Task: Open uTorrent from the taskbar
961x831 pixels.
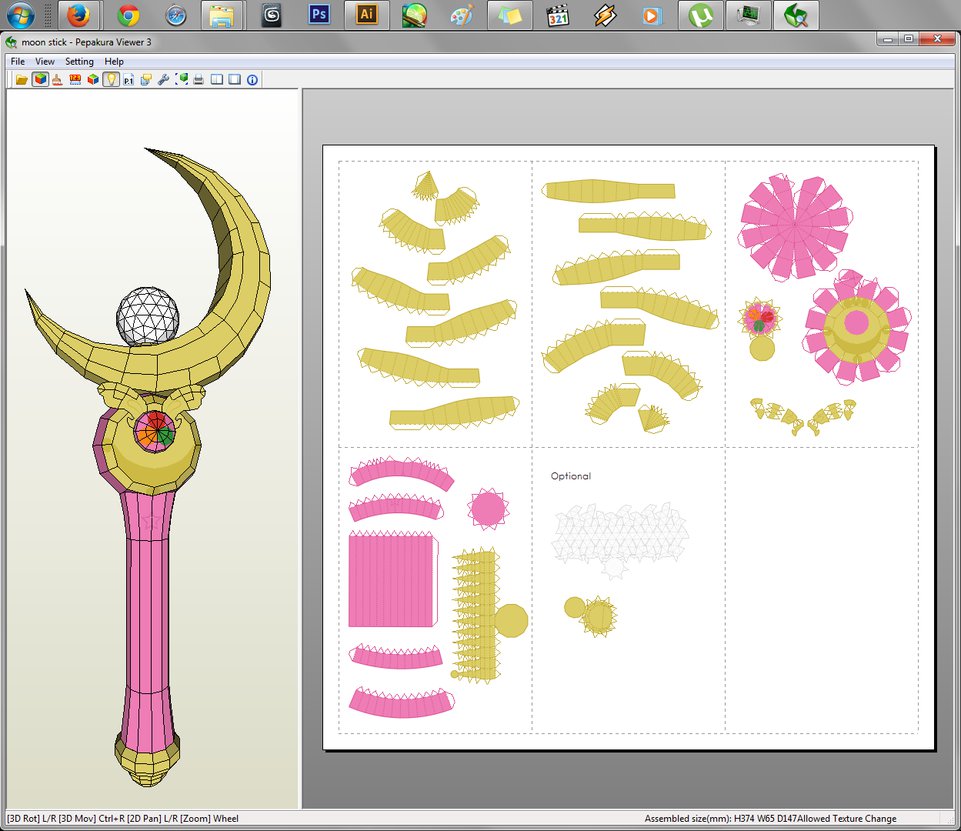Action: coord(701,15)
